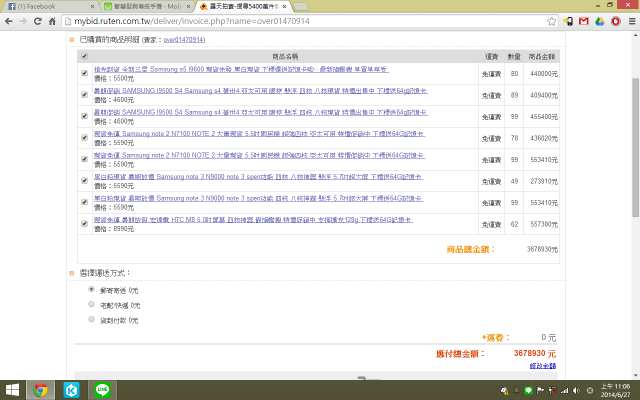This screenshot has width=640, height=400.
Task: Open the LINE taskbar icon
Action: pyautogui.click(x=102, y=390)
